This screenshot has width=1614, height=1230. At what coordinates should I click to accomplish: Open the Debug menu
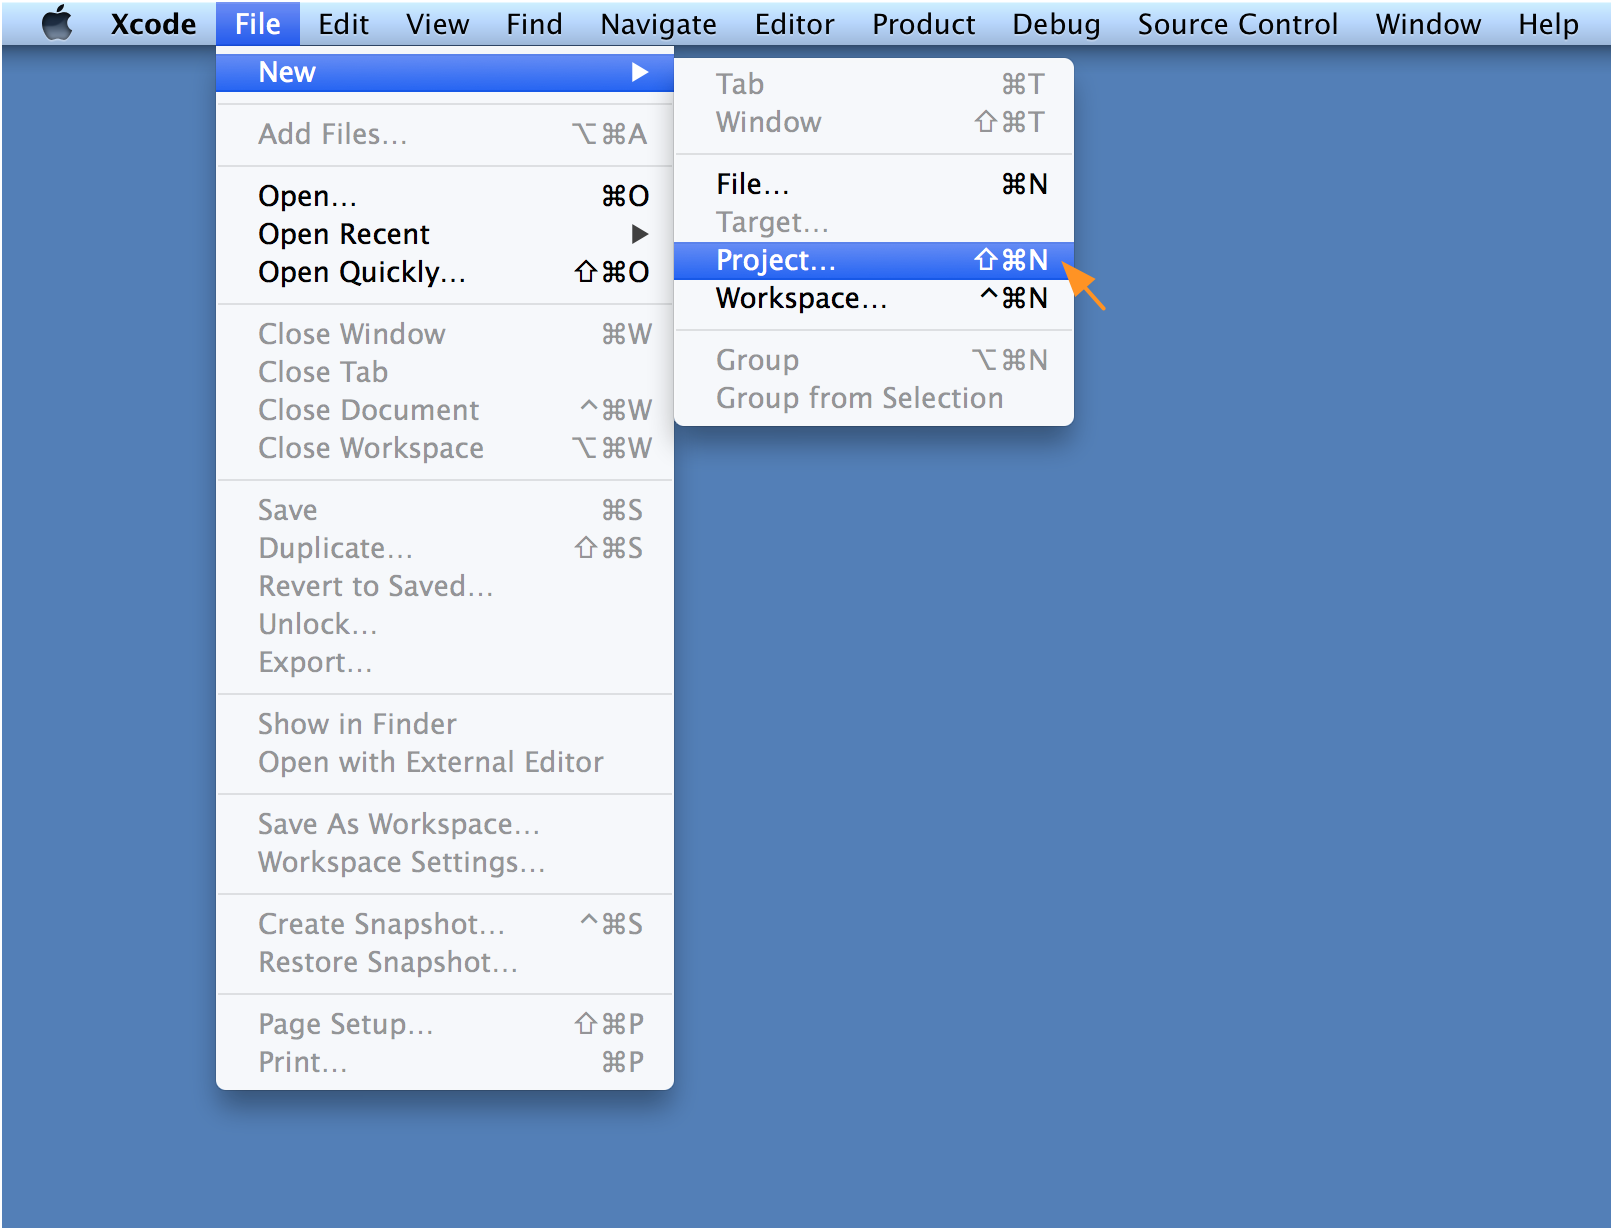pos(1056,24)
